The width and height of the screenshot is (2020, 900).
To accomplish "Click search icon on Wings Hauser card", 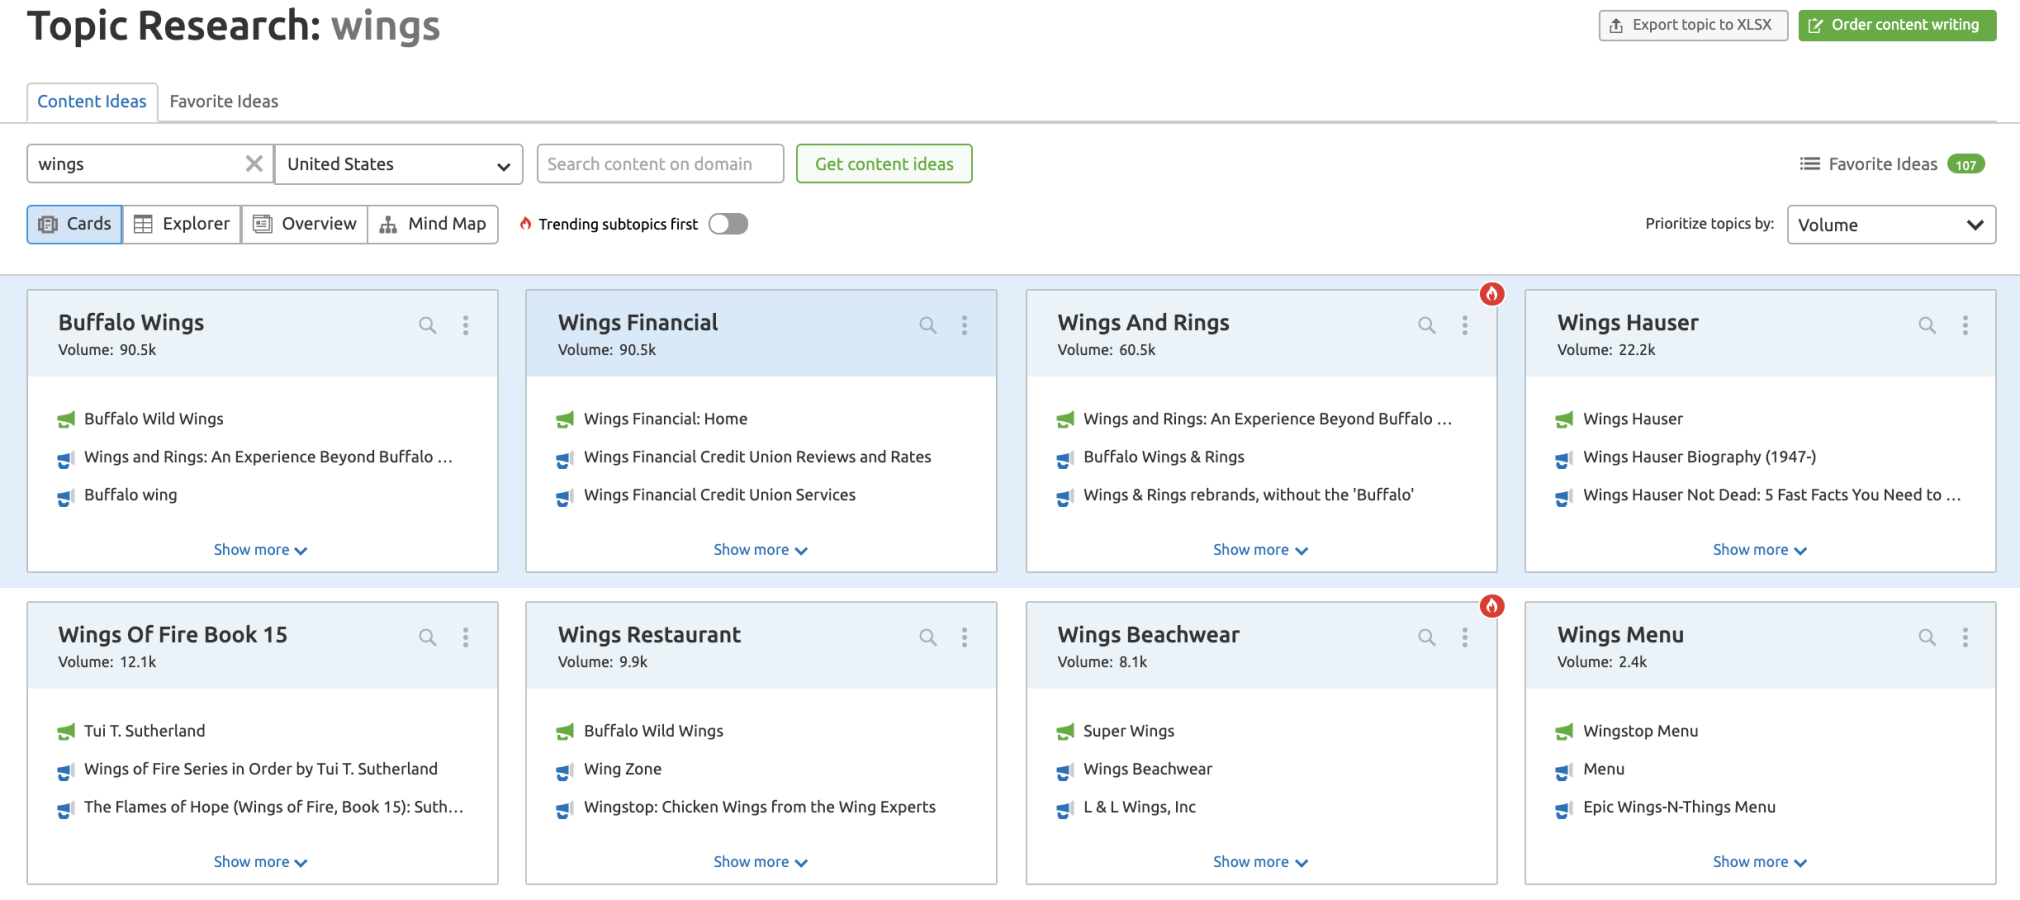I will click(x=1927, y=325).
